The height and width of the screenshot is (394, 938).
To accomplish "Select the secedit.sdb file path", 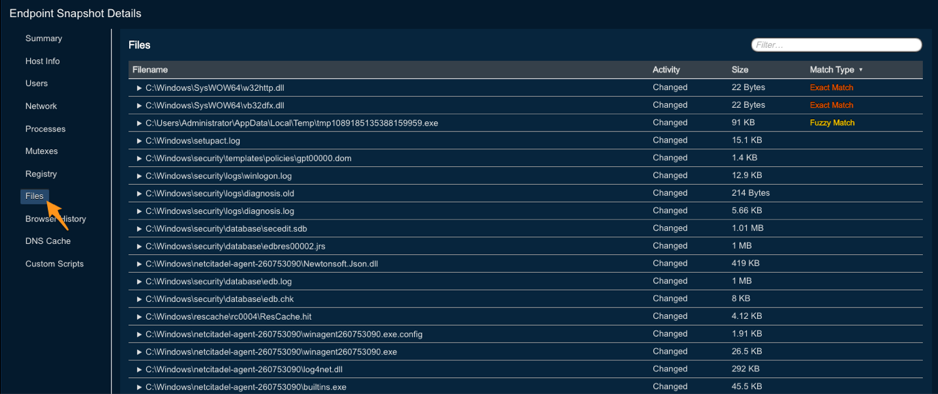I will point(226,229).
